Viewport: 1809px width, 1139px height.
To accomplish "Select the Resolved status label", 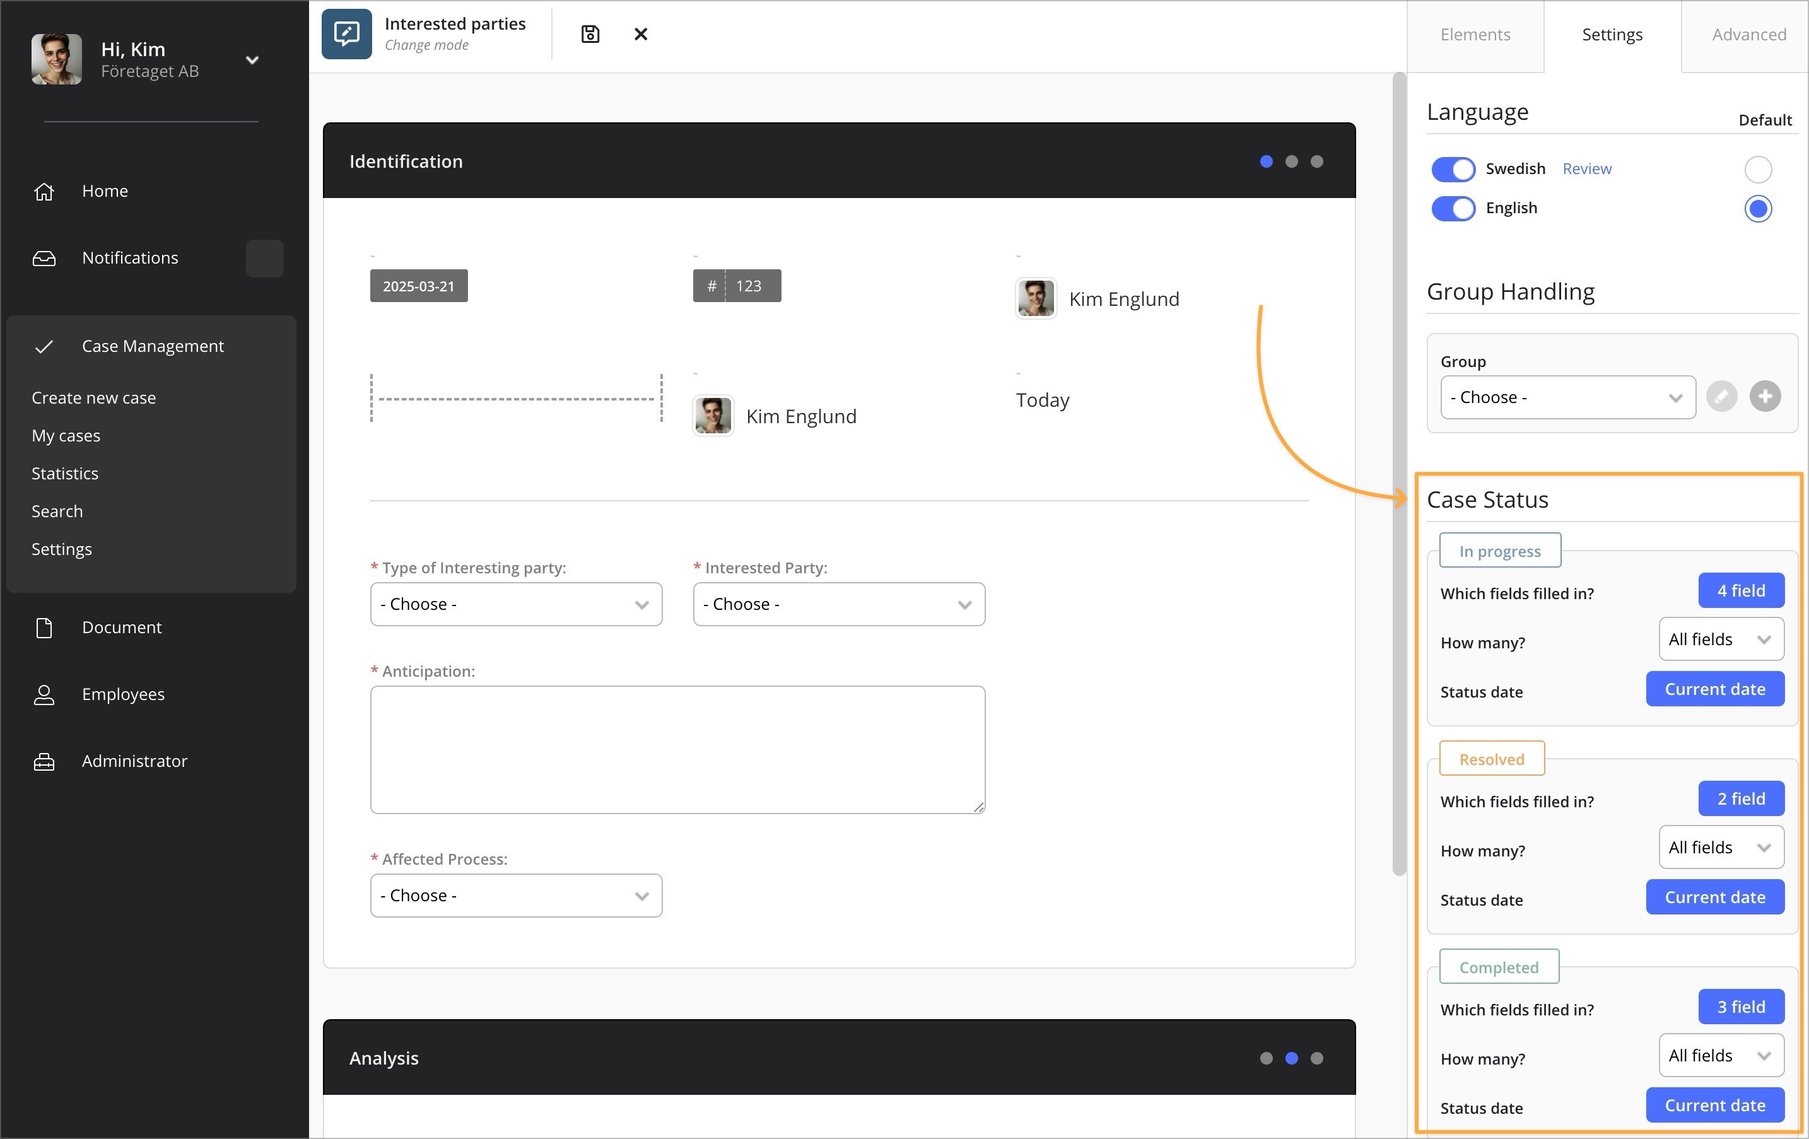I will [1492, 759].
